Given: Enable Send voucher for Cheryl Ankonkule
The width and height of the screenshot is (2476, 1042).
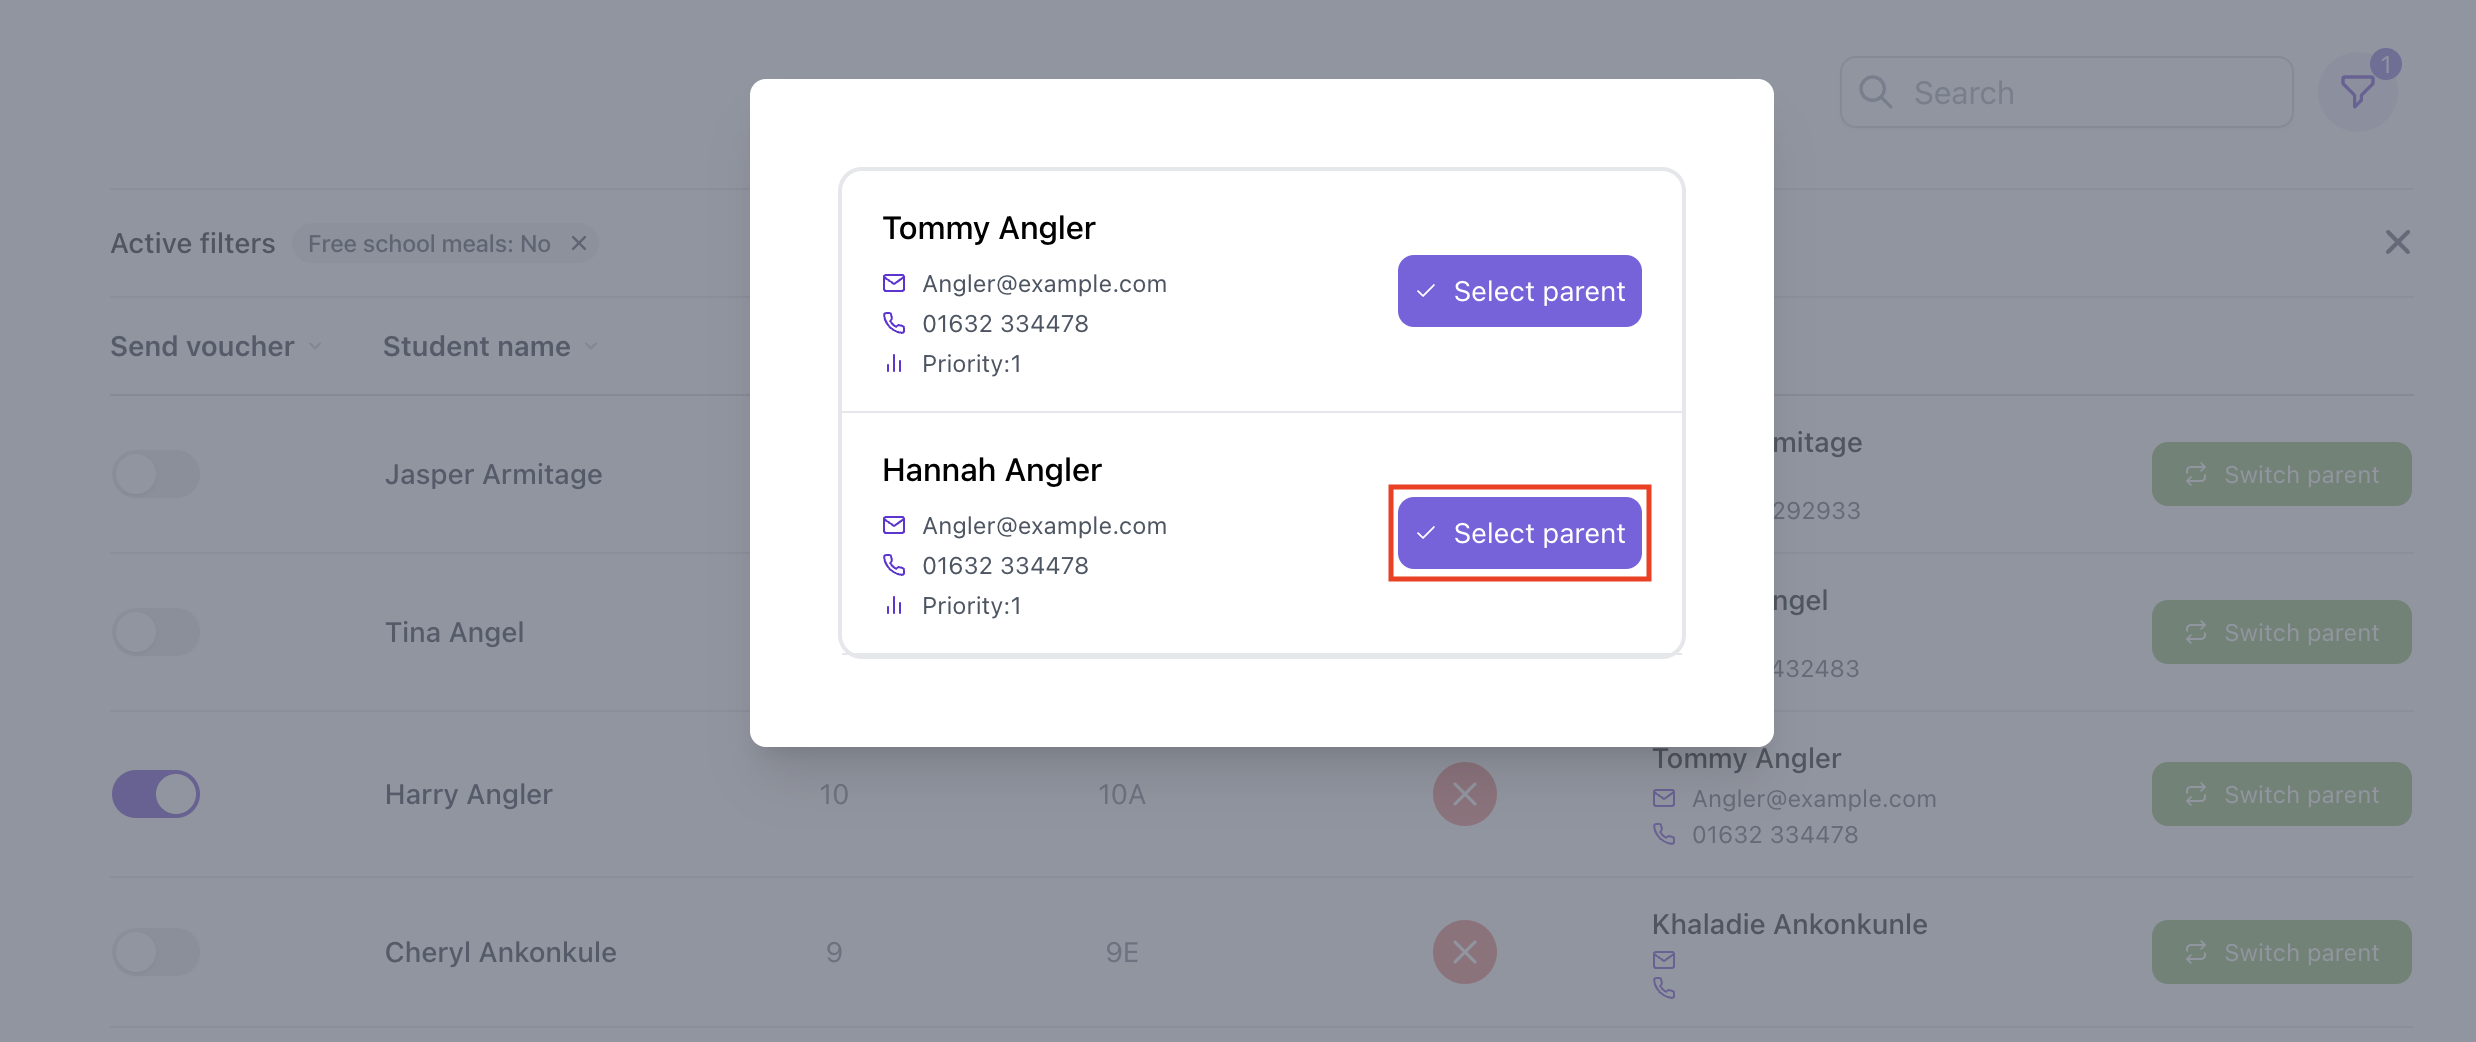Looking at the screenshot, I should [156, 952].
